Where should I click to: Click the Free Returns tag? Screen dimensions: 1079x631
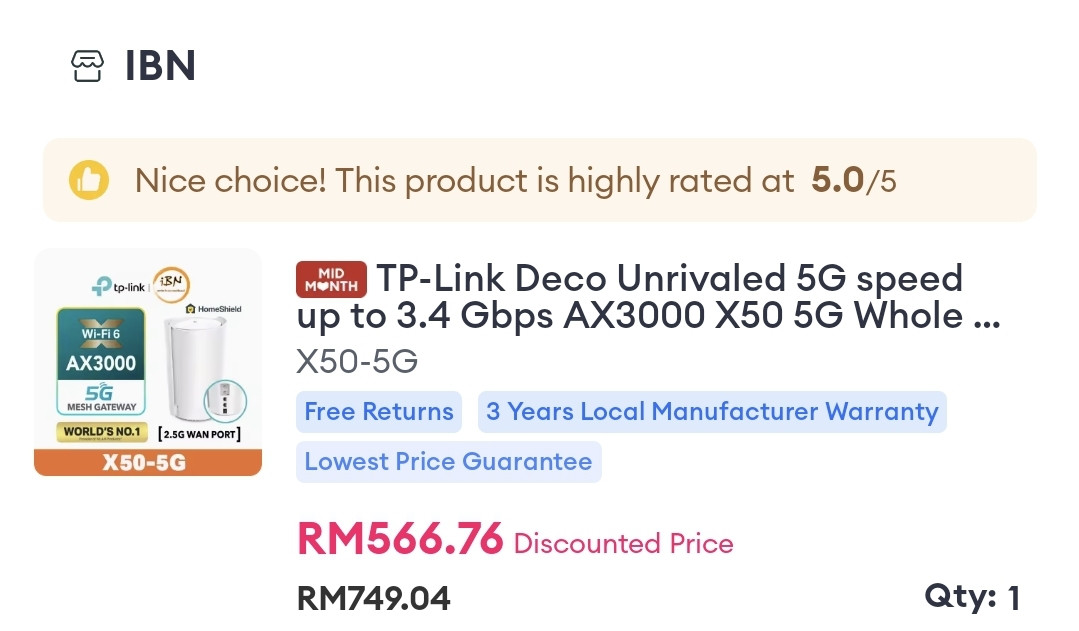(379, 412)
